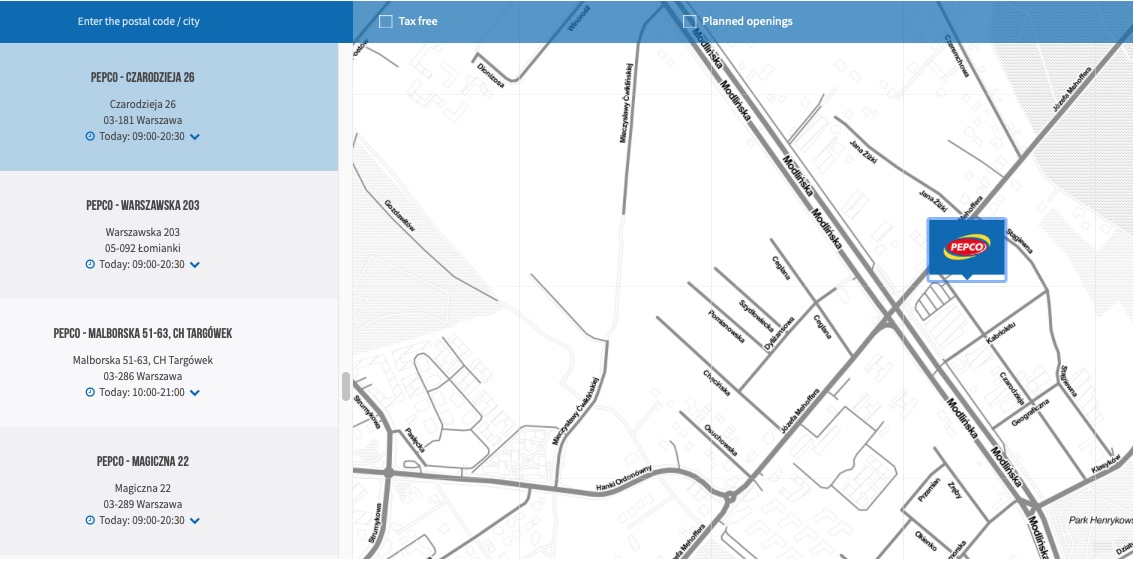Image resolution: width=1133 pixels, height=575 pixels.
Task: Click the 'Malborska 51-63, CH Targówek' address line
Action: [x=143, y=360]
